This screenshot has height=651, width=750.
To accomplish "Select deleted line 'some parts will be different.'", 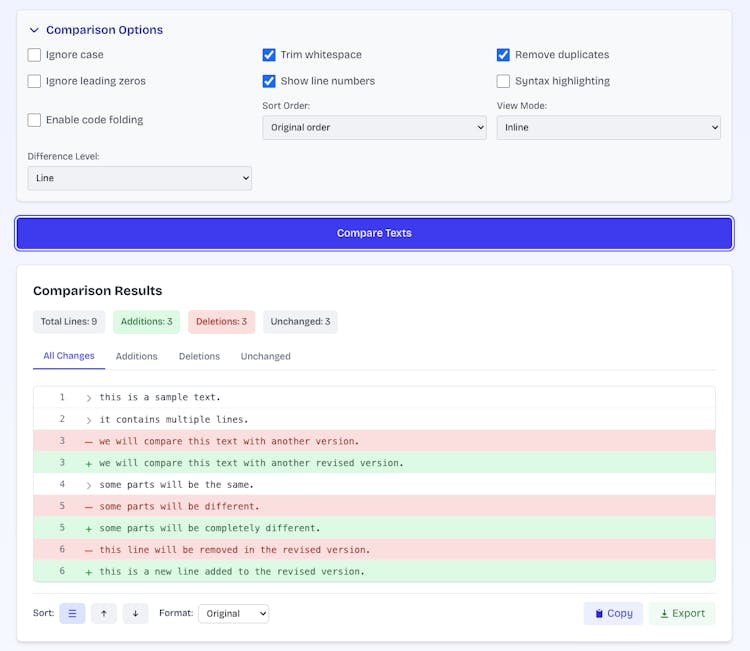I will (x=374, y=506).
